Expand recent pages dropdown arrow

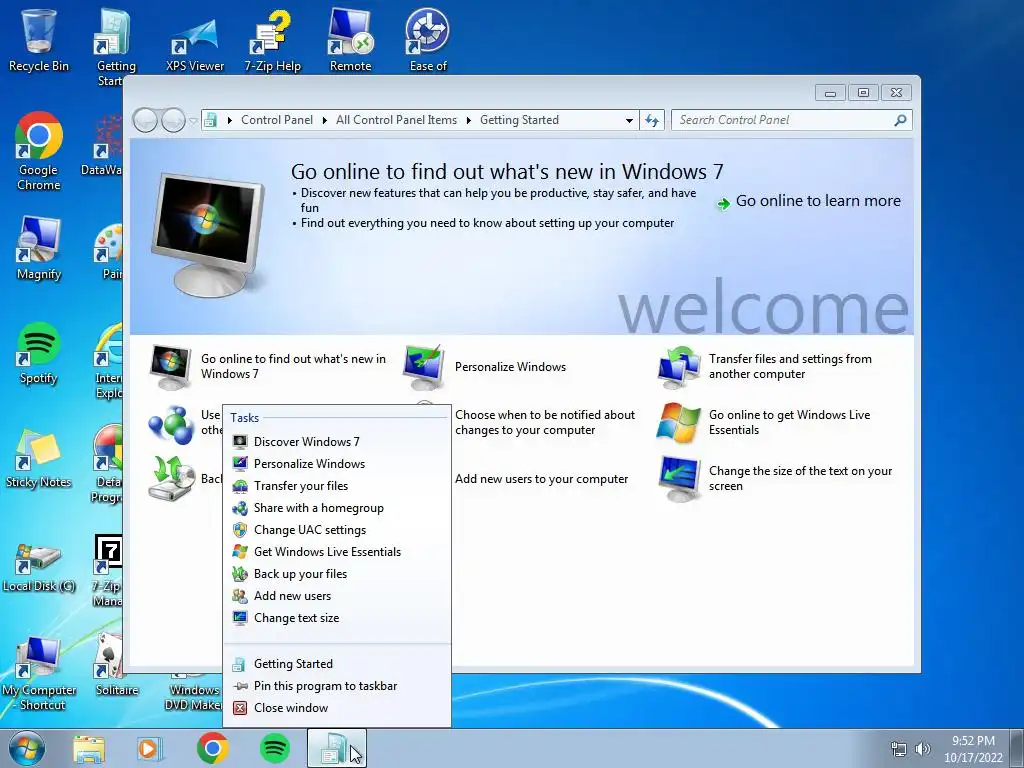[193, 121]
